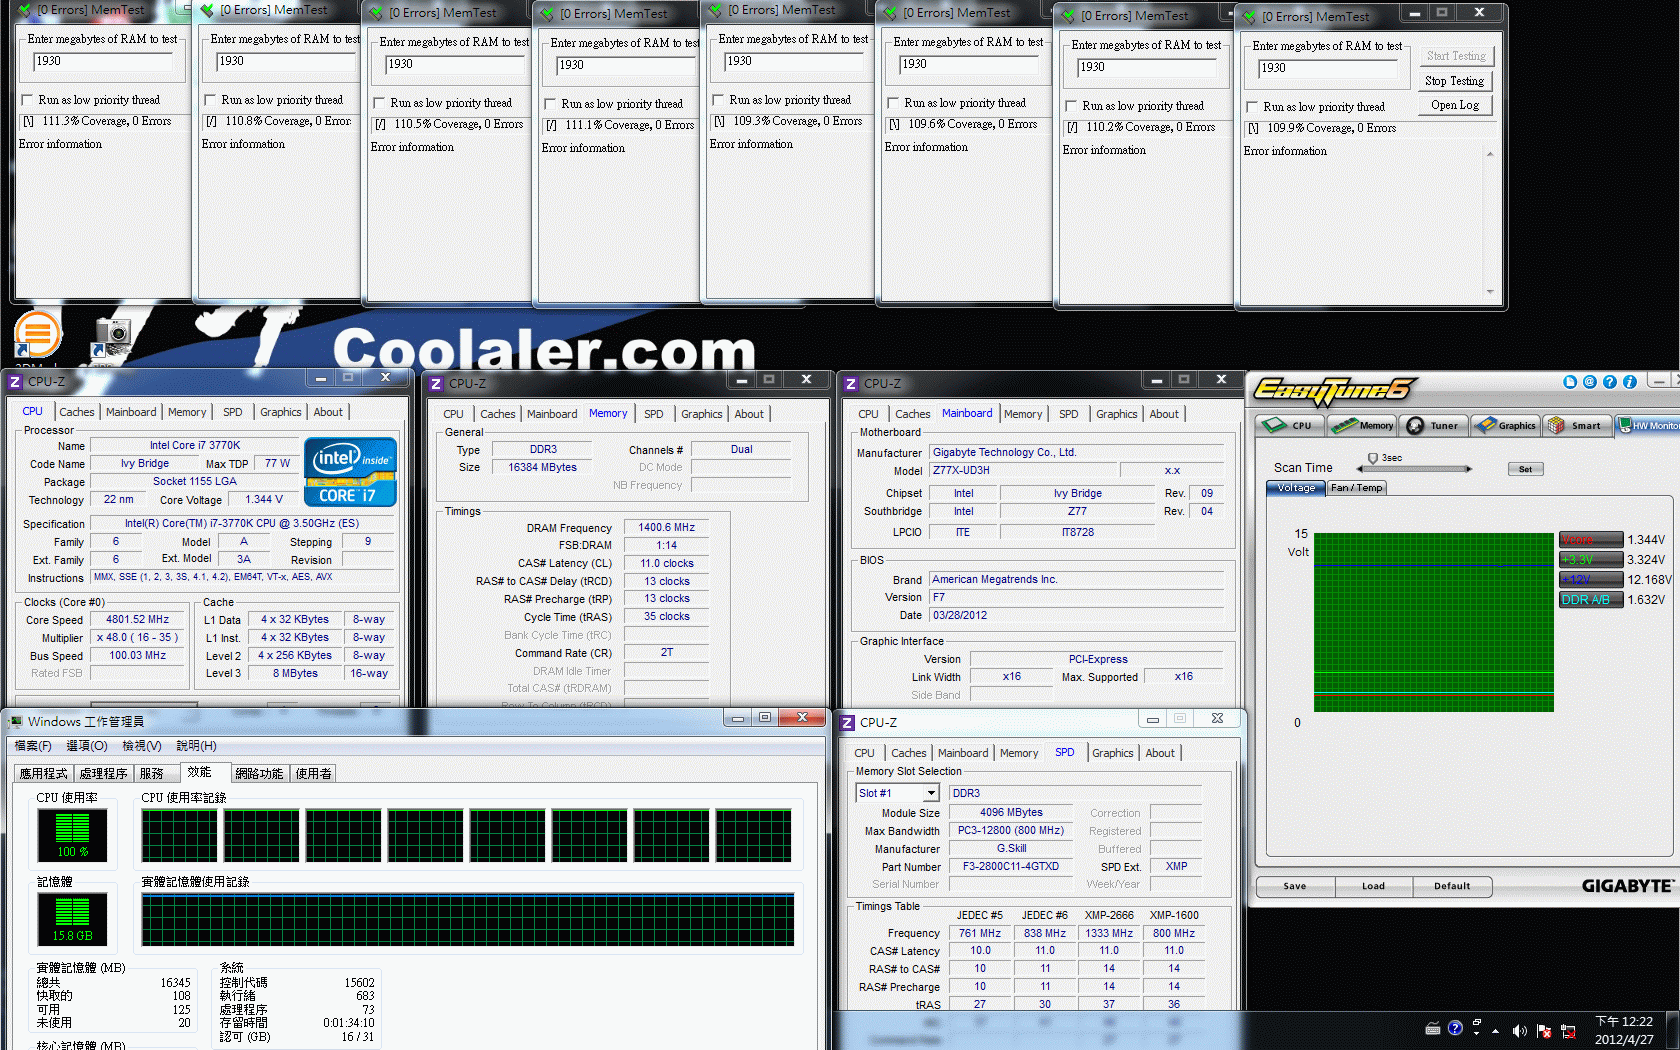Viewport: 1680px width, 1050px height.
Task: Open SPD tab in CPU-Z Memory window
Action: 654,414
